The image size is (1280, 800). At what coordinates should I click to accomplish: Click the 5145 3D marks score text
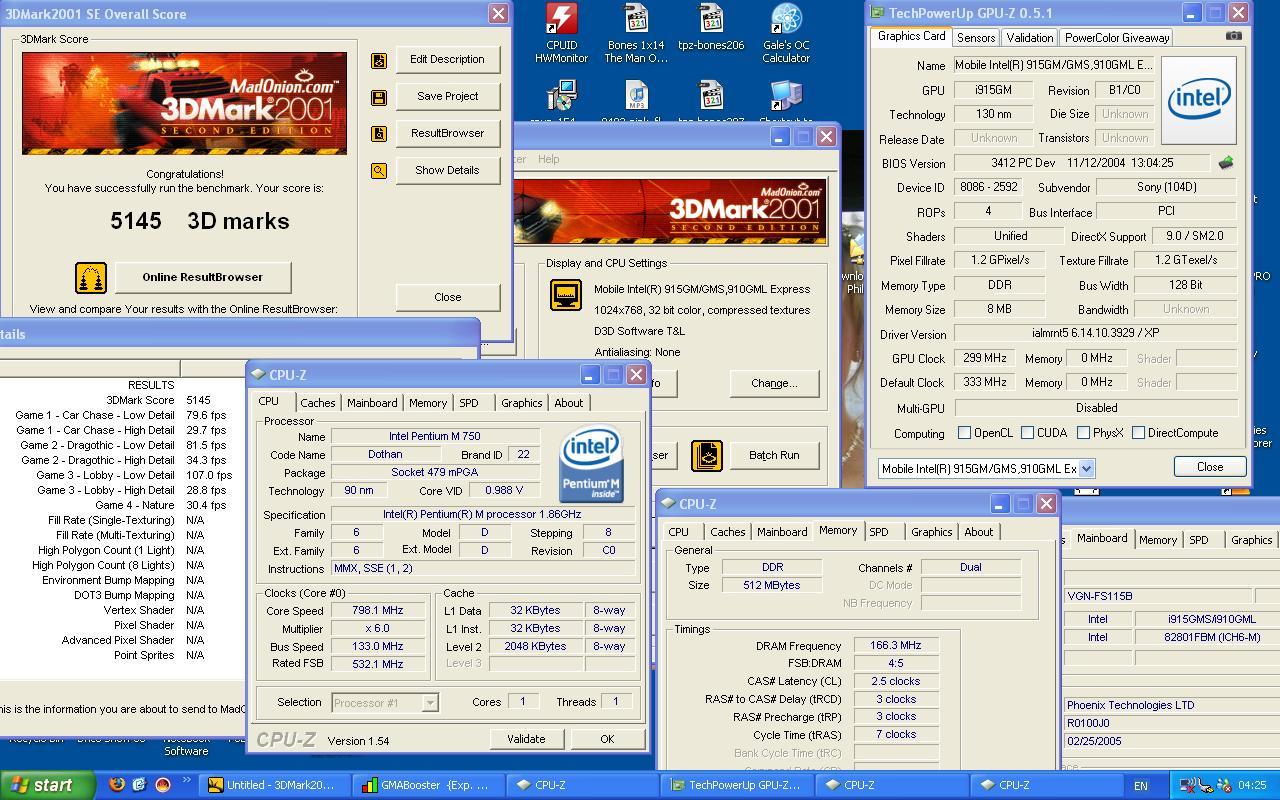pyautogui.click(x=200, y=221)
